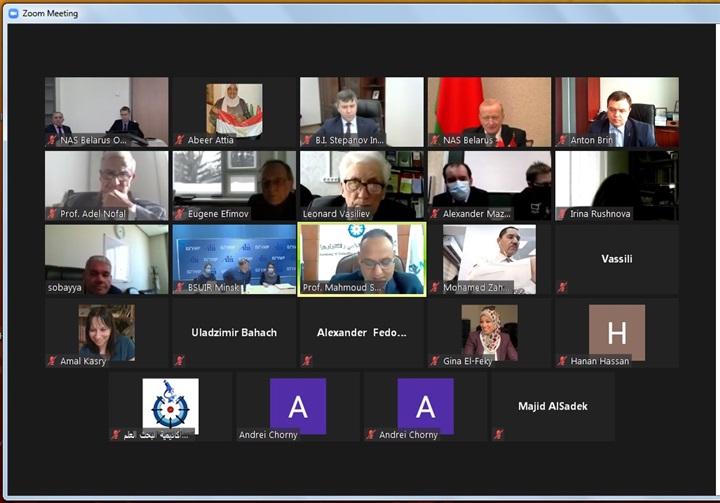720x503 pixels.
Task: Click Anton Brin's muted microphone icon
Action: pyautogui.click(x=563, y=141)
